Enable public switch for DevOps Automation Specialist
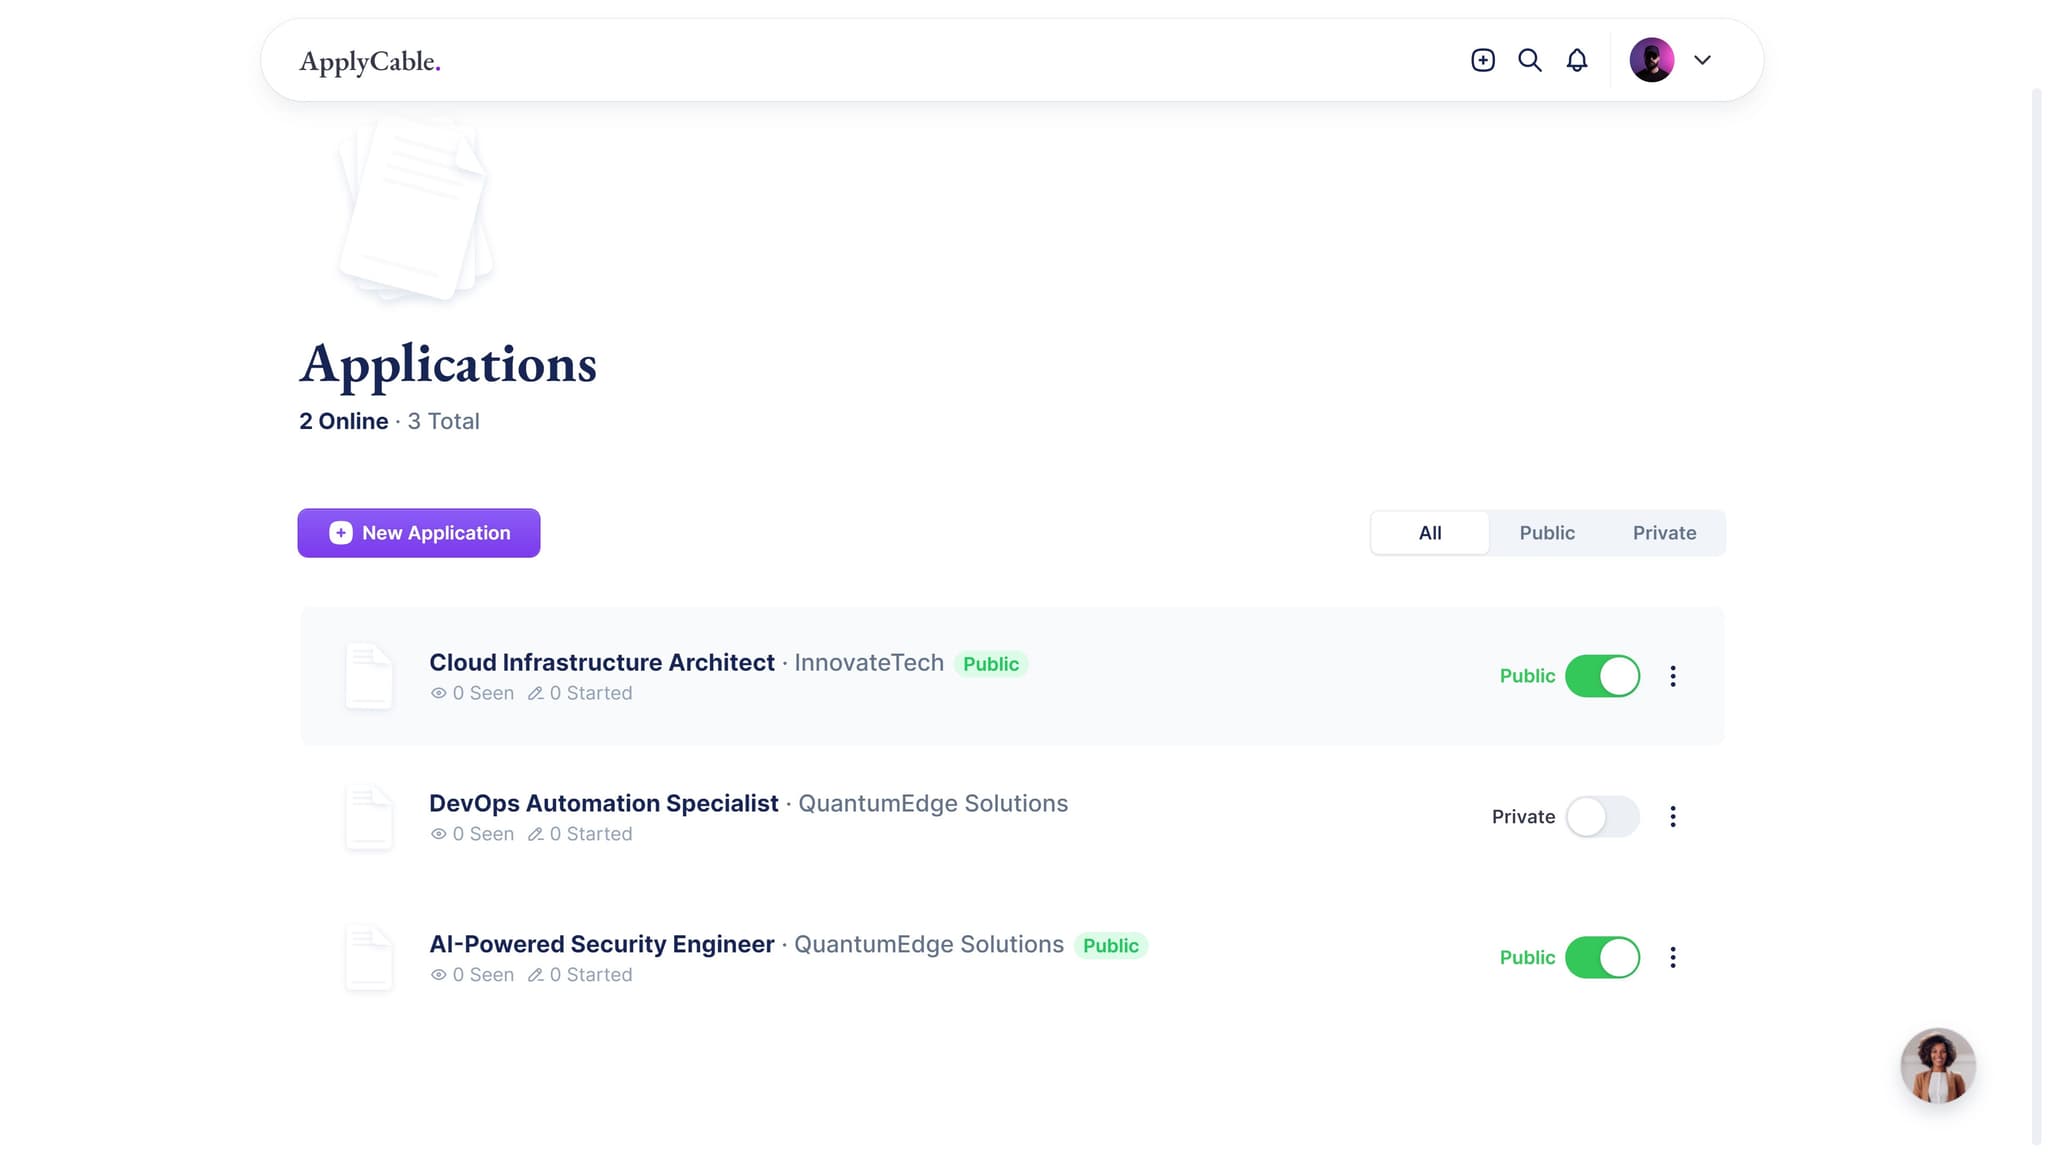This screenshot has height=1152, width=2048. 1602,817
